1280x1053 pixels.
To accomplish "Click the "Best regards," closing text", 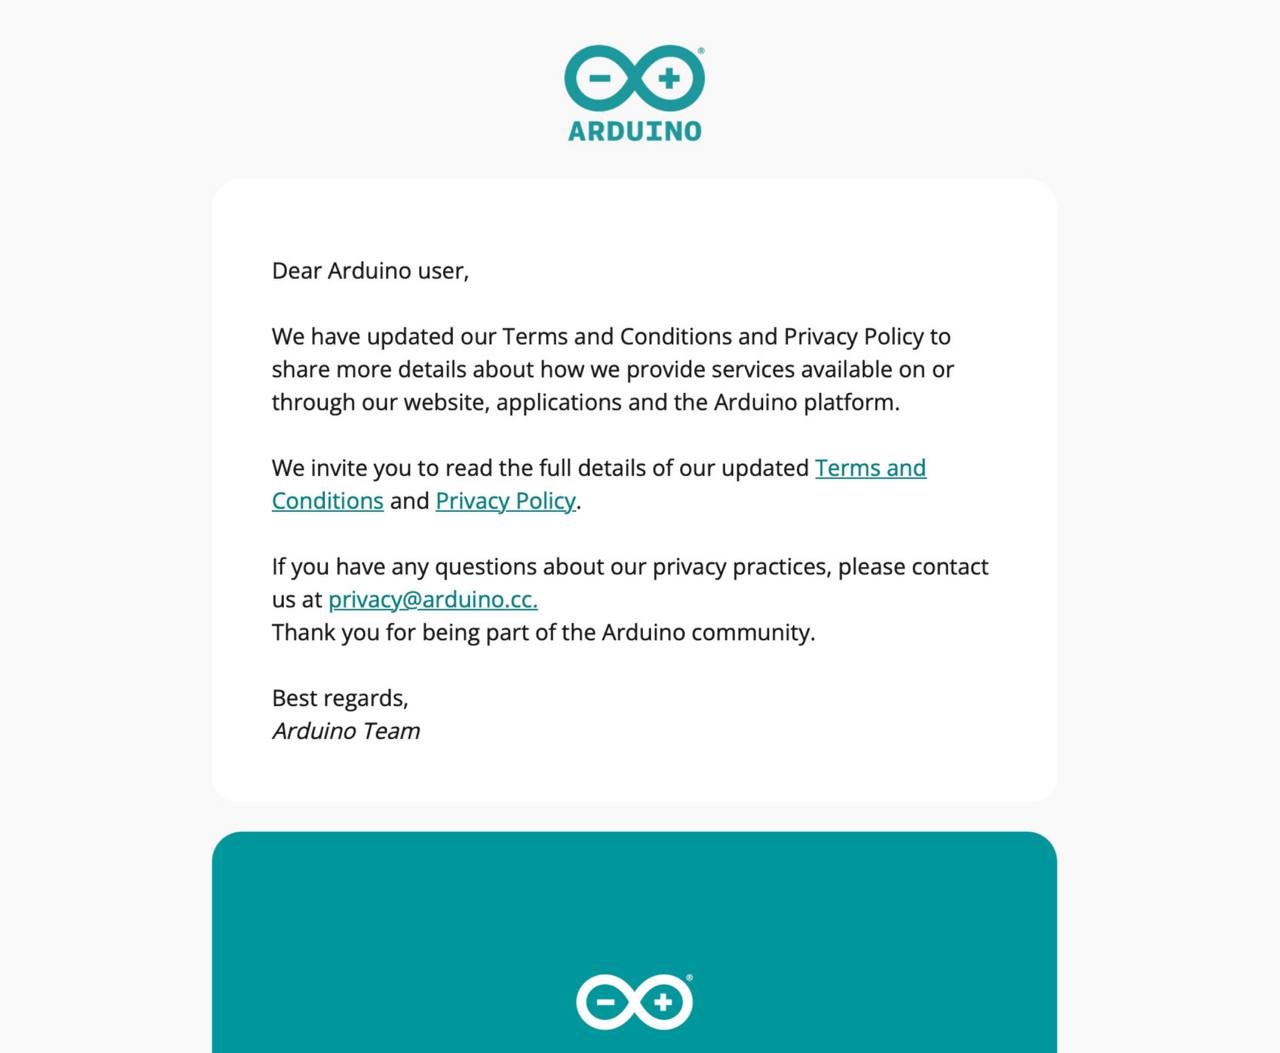I will tap(340, 698).
